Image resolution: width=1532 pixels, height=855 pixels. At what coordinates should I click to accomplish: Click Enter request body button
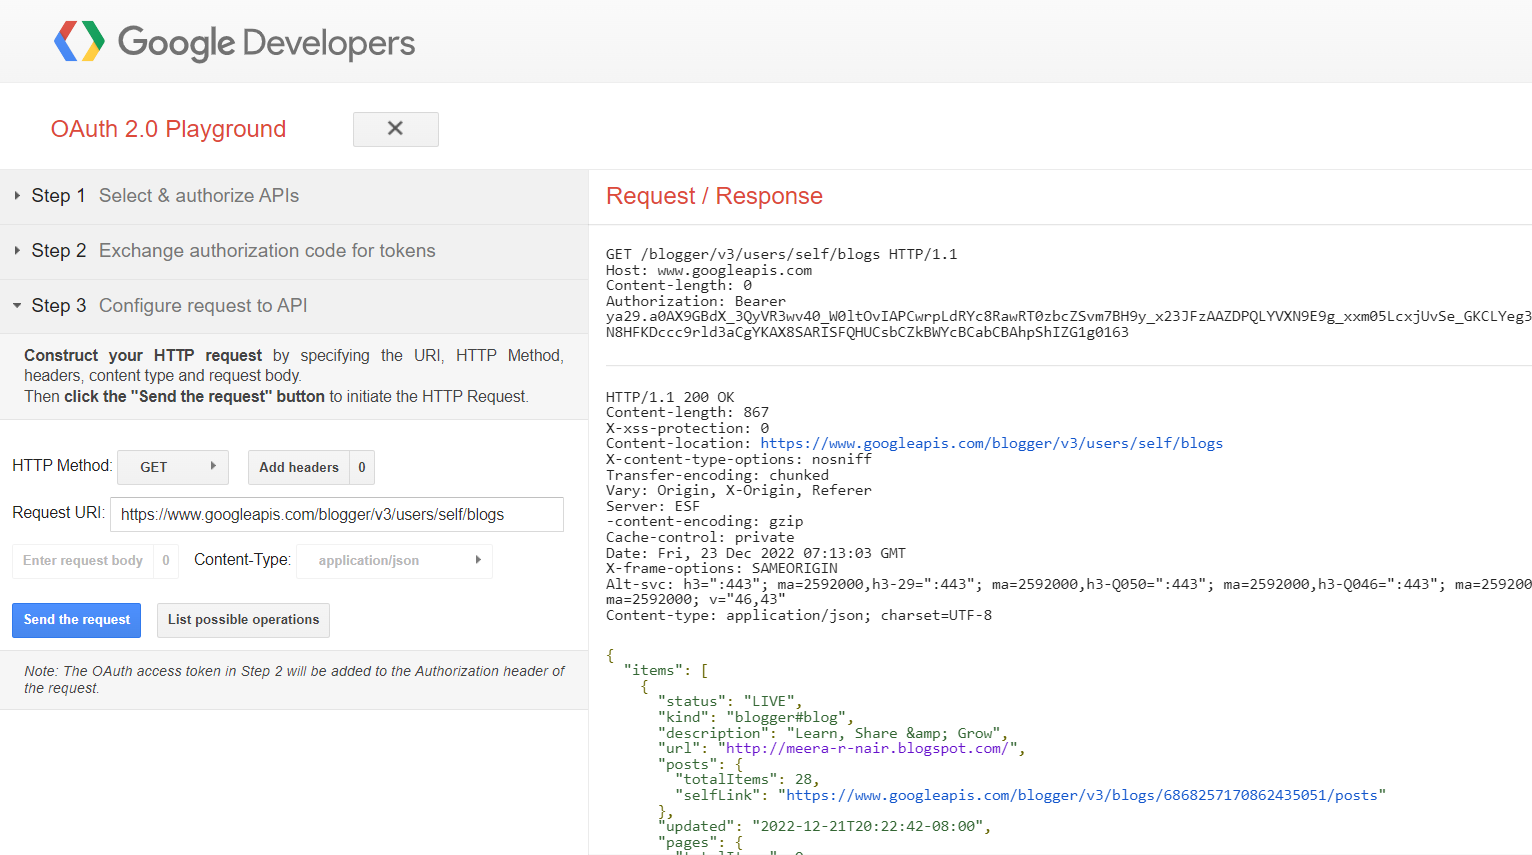[83, 560]
